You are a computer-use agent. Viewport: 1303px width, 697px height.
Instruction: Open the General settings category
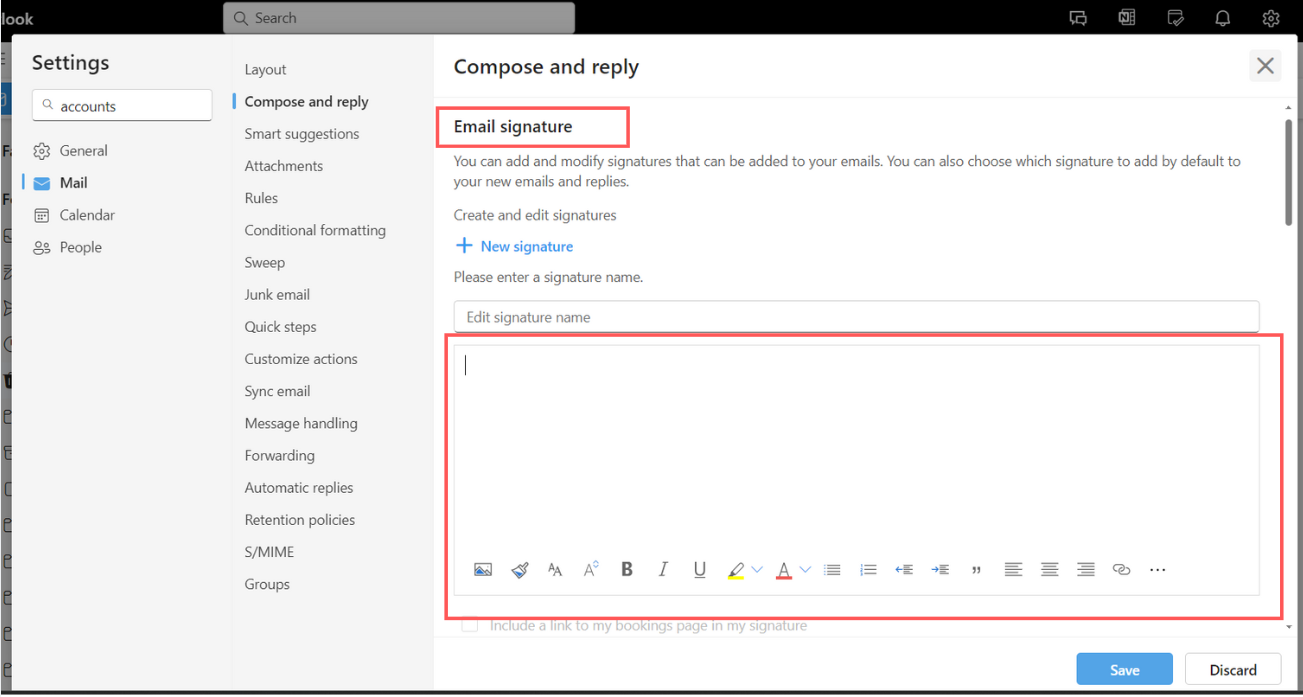click(70, 151)
